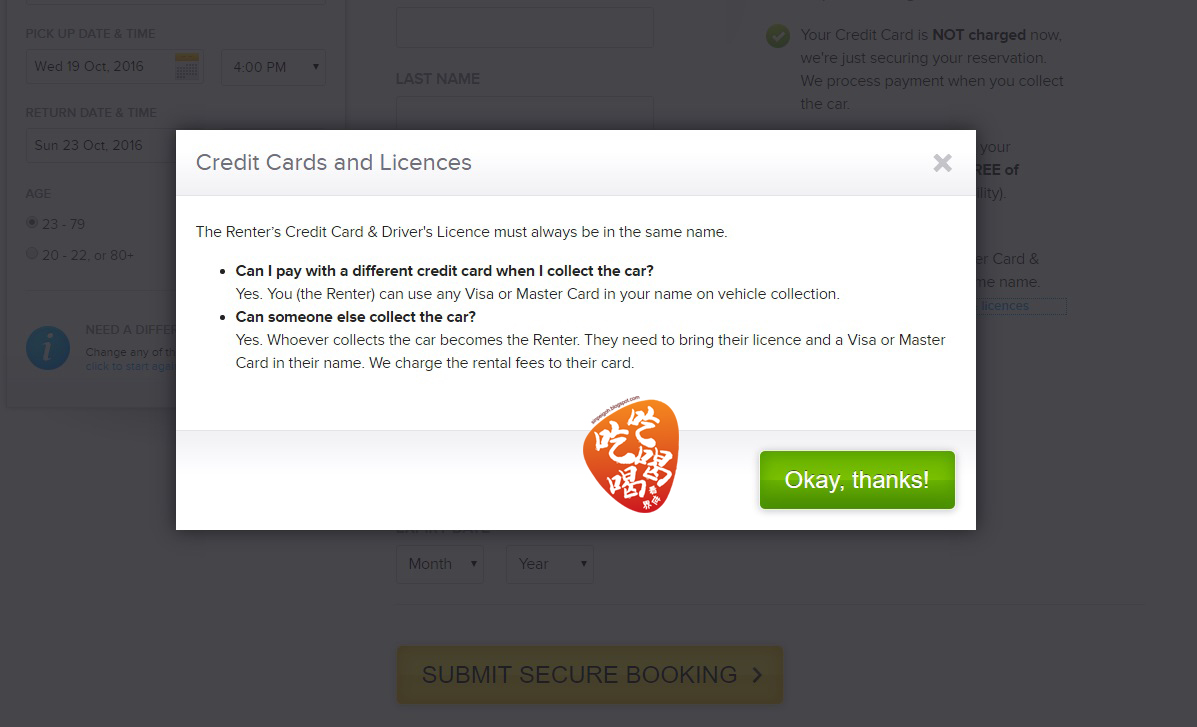Open the pick-up date calendar icon

pyautogui.click(x=187, y=67)
